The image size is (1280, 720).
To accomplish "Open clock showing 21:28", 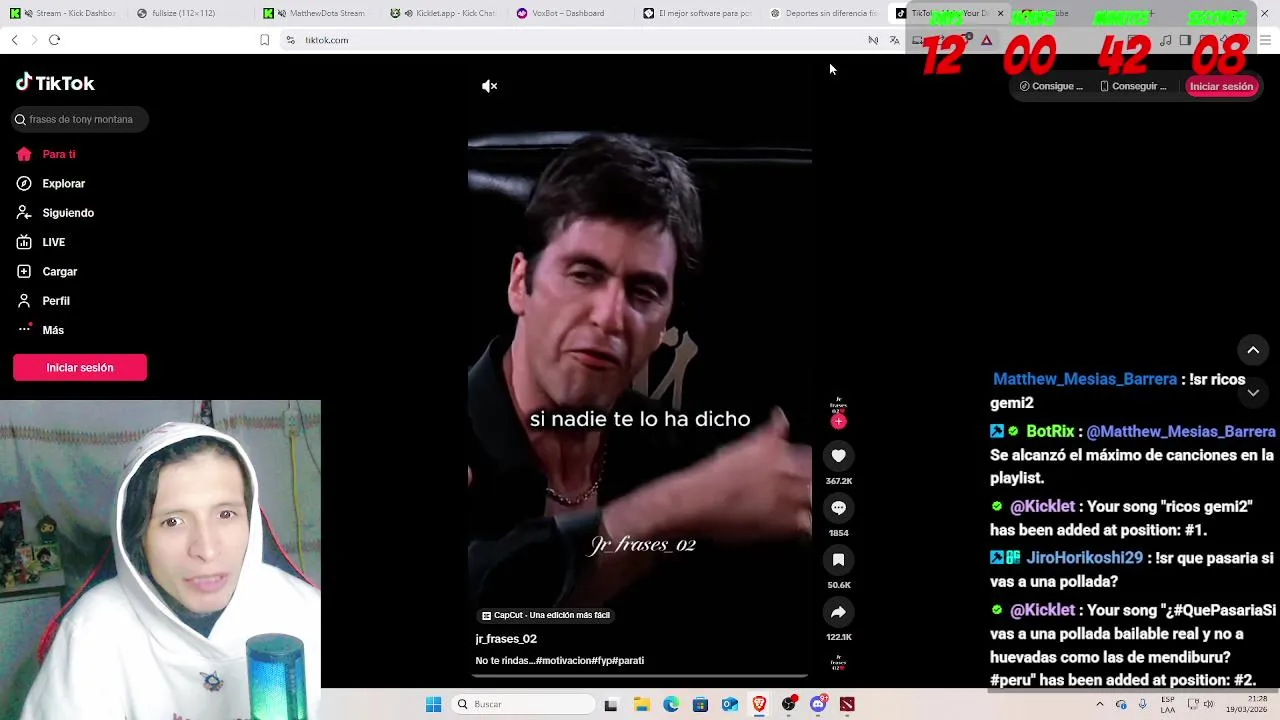I will (x=1246, y=704).
